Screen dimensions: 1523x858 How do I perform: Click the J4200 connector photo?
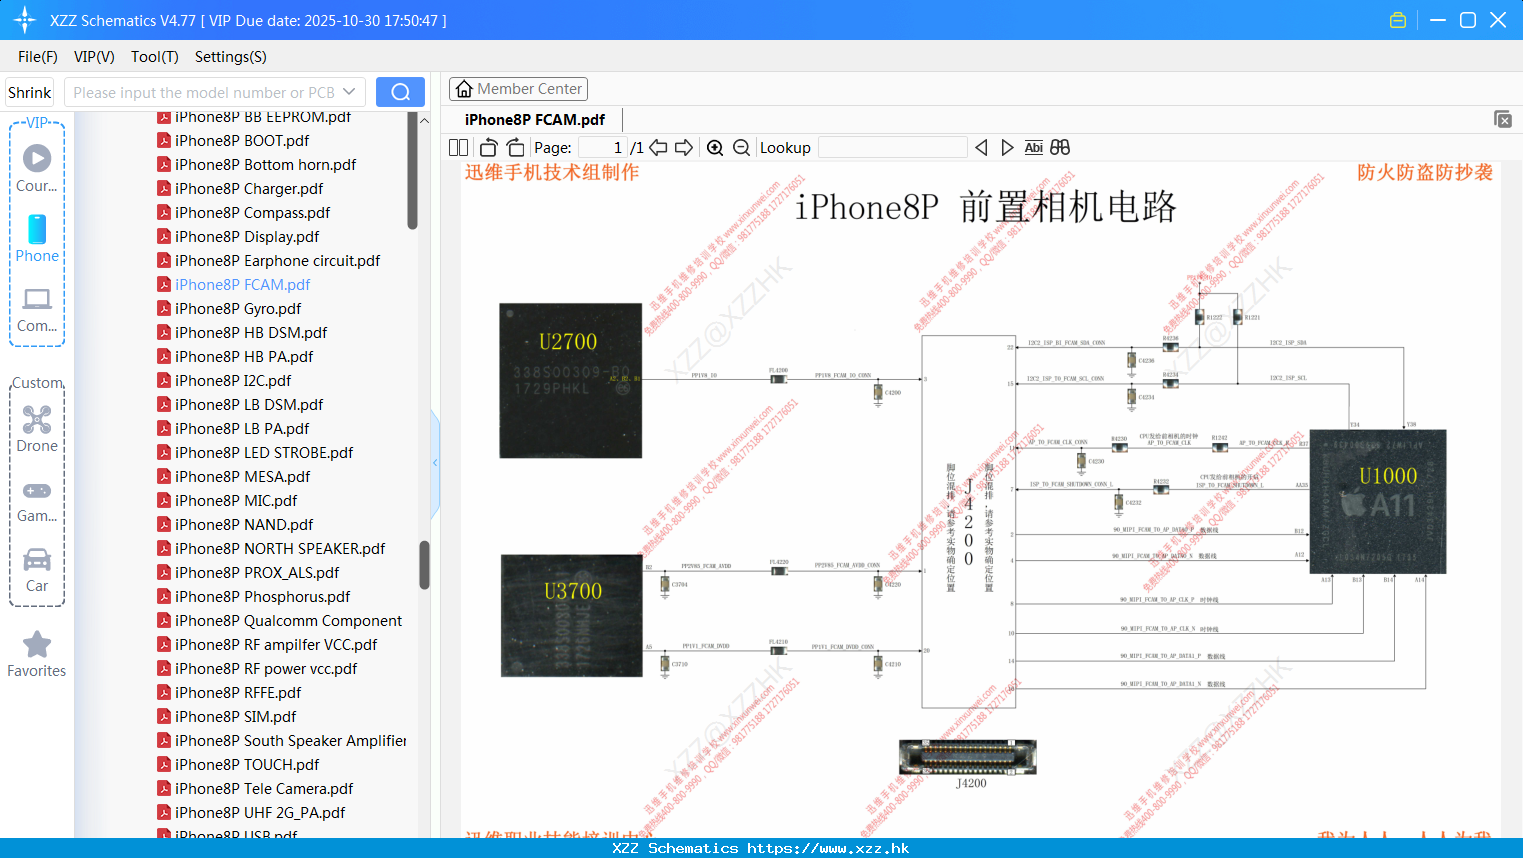[x=967, y=757]
